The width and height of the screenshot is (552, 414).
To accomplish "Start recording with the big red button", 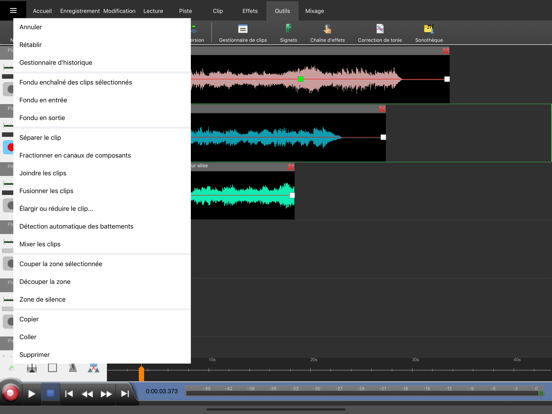I will click(x=10, y=393).
